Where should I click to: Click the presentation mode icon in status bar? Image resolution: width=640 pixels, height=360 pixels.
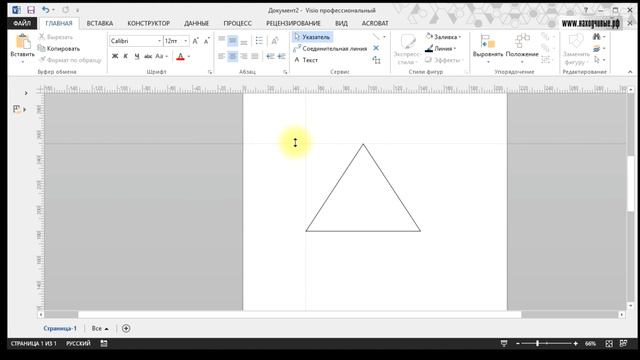pyautogui.click(x=504, y=344)
